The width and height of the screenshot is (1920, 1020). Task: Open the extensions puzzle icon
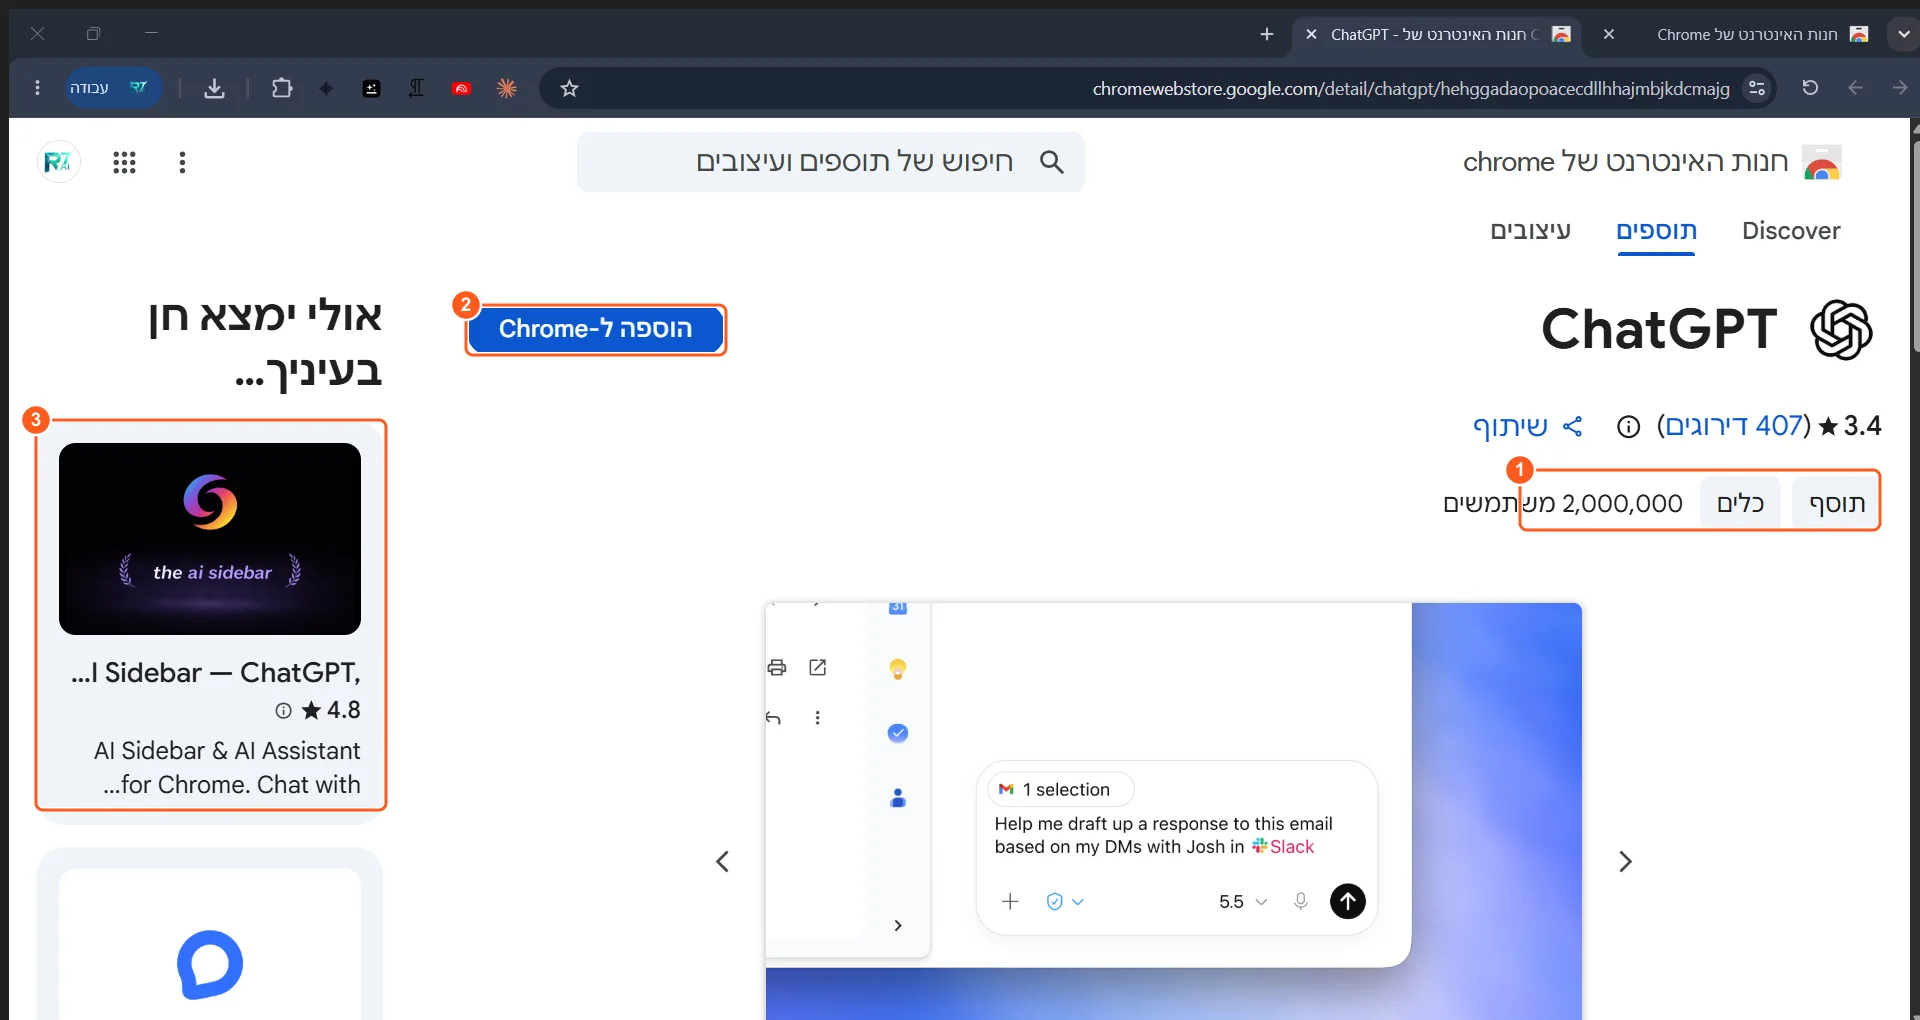click(282, 88)
